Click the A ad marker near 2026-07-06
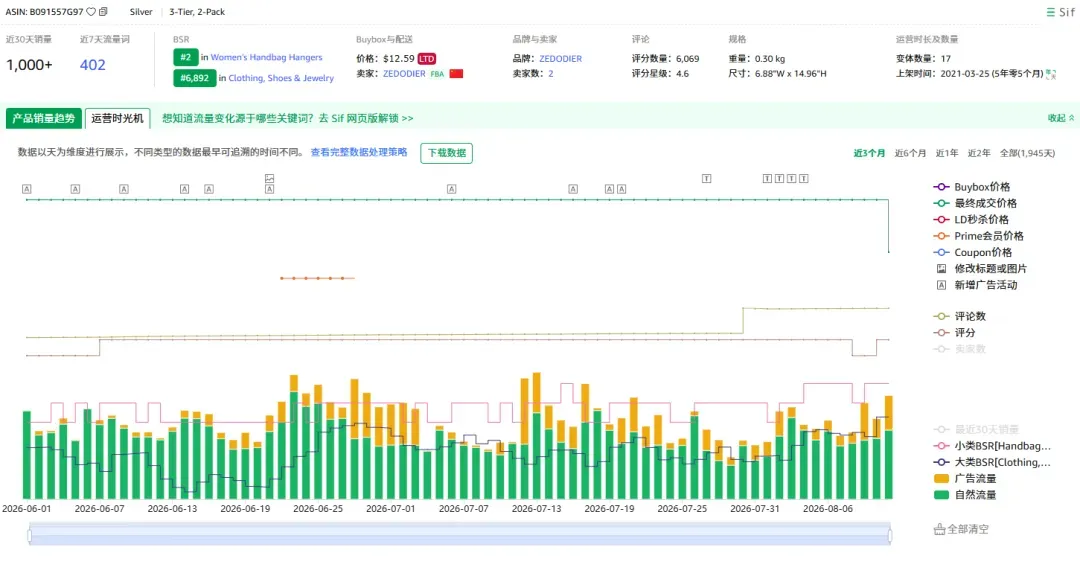This screenshot has height=576, width=1080. pyautogui.click(x=451, y=189)
